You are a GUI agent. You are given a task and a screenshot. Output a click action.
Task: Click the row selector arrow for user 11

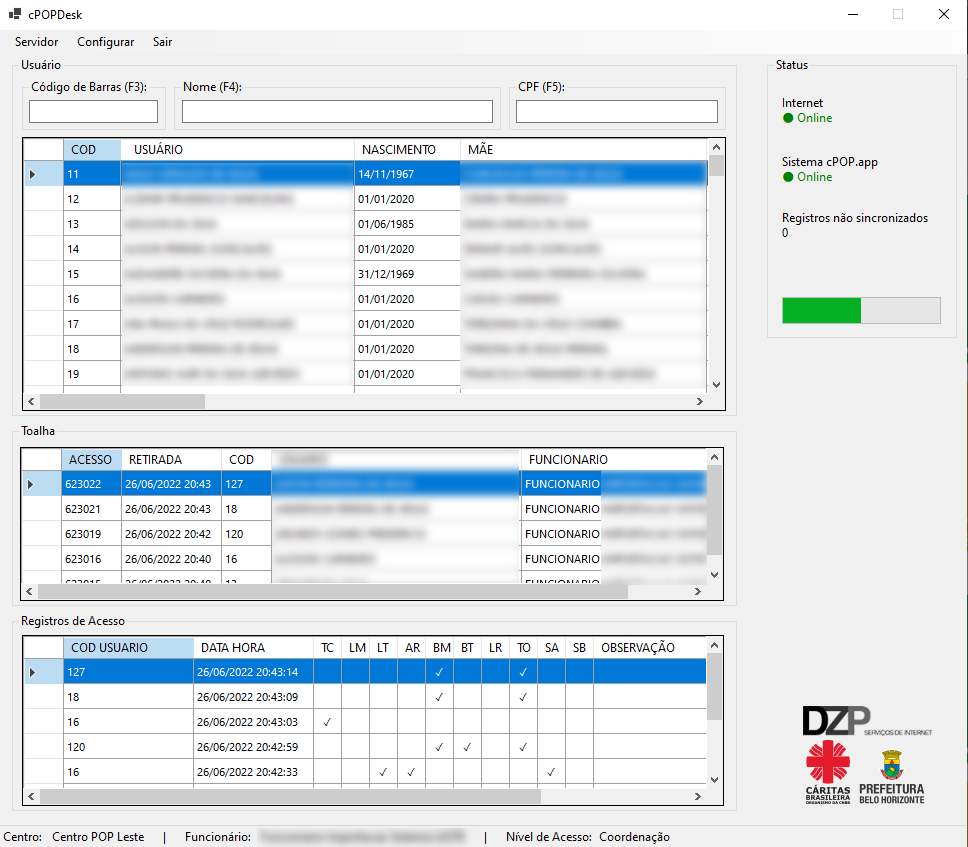point(33,174)
